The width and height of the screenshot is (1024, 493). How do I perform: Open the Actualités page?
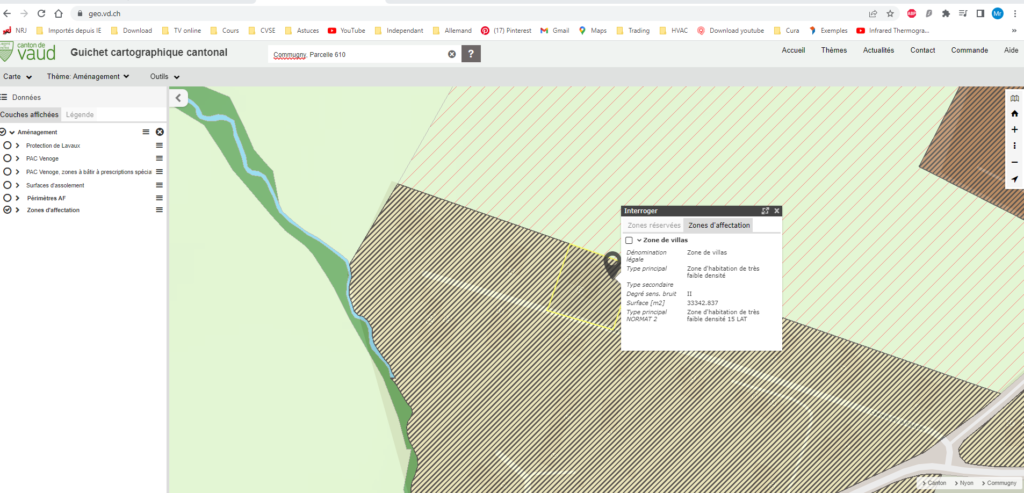[x=878, y=50]
